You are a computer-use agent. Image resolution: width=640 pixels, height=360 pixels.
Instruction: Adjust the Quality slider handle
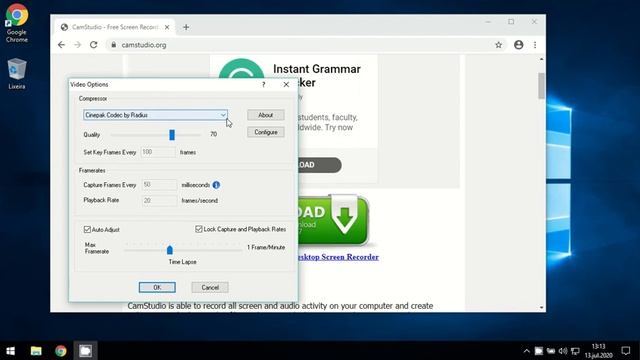tap(172, 134)
